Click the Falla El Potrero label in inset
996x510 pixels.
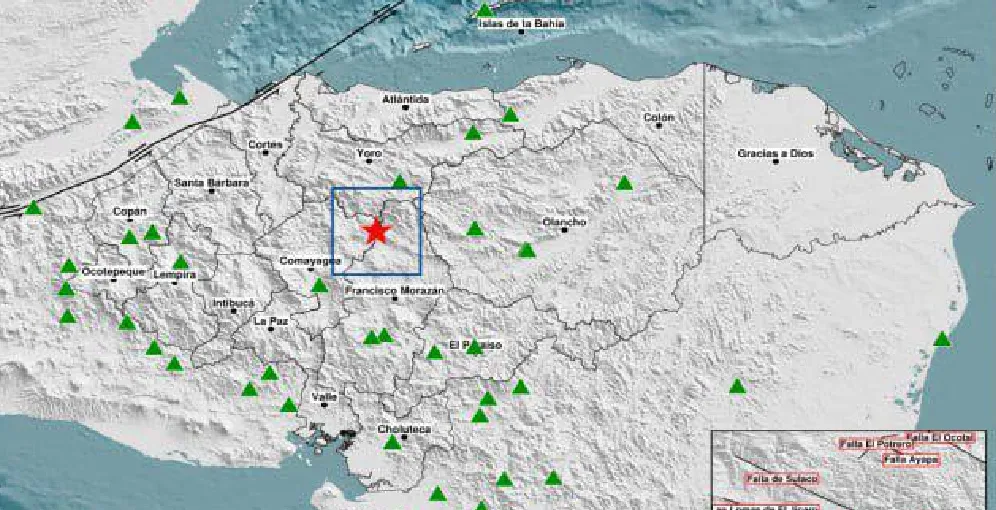pos(875,444)
